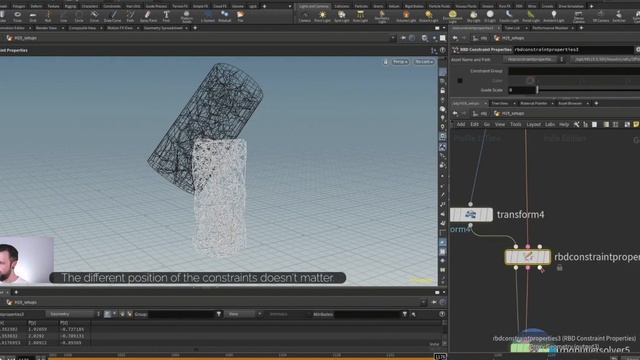Add a Caustic Light from the shelf
The image size is (640, 360).
coord(509,16)
